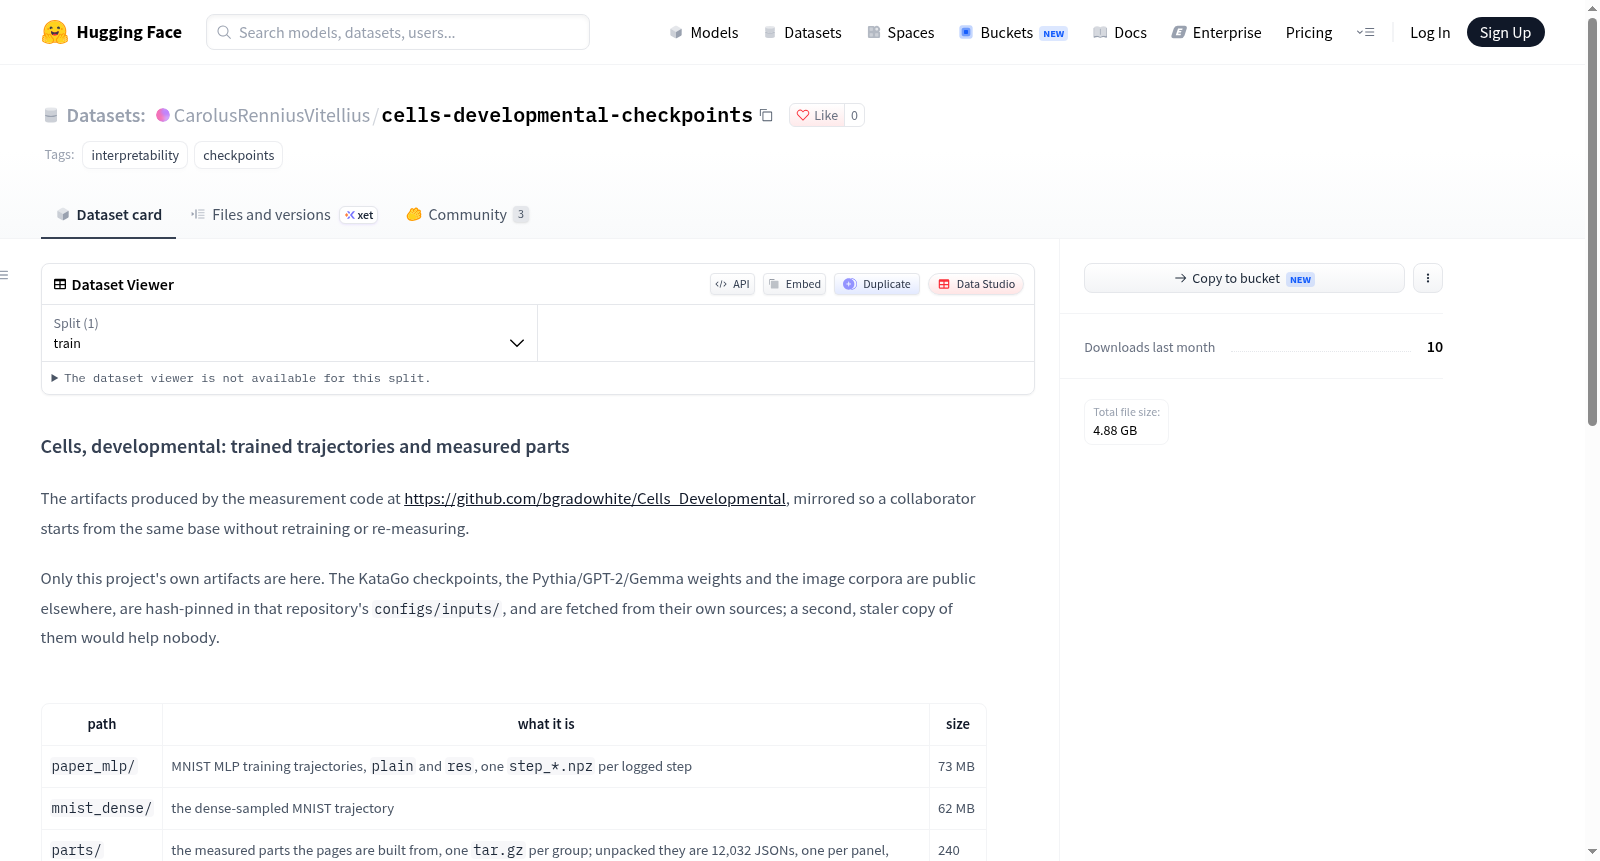The image size is (1600, 861).
Task: Expand the extra navigation menu icon
Action: (1366, 32)
